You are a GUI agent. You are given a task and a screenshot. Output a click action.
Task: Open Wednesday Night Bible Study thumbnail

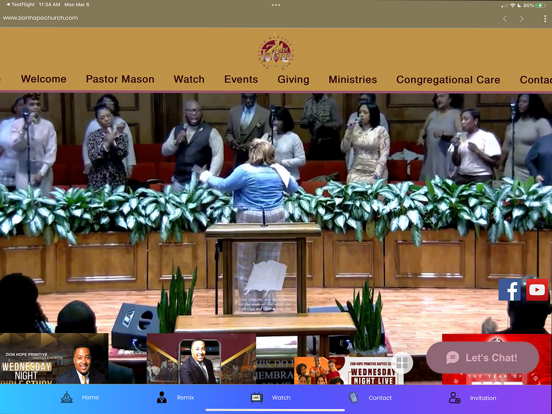(54, 358)
